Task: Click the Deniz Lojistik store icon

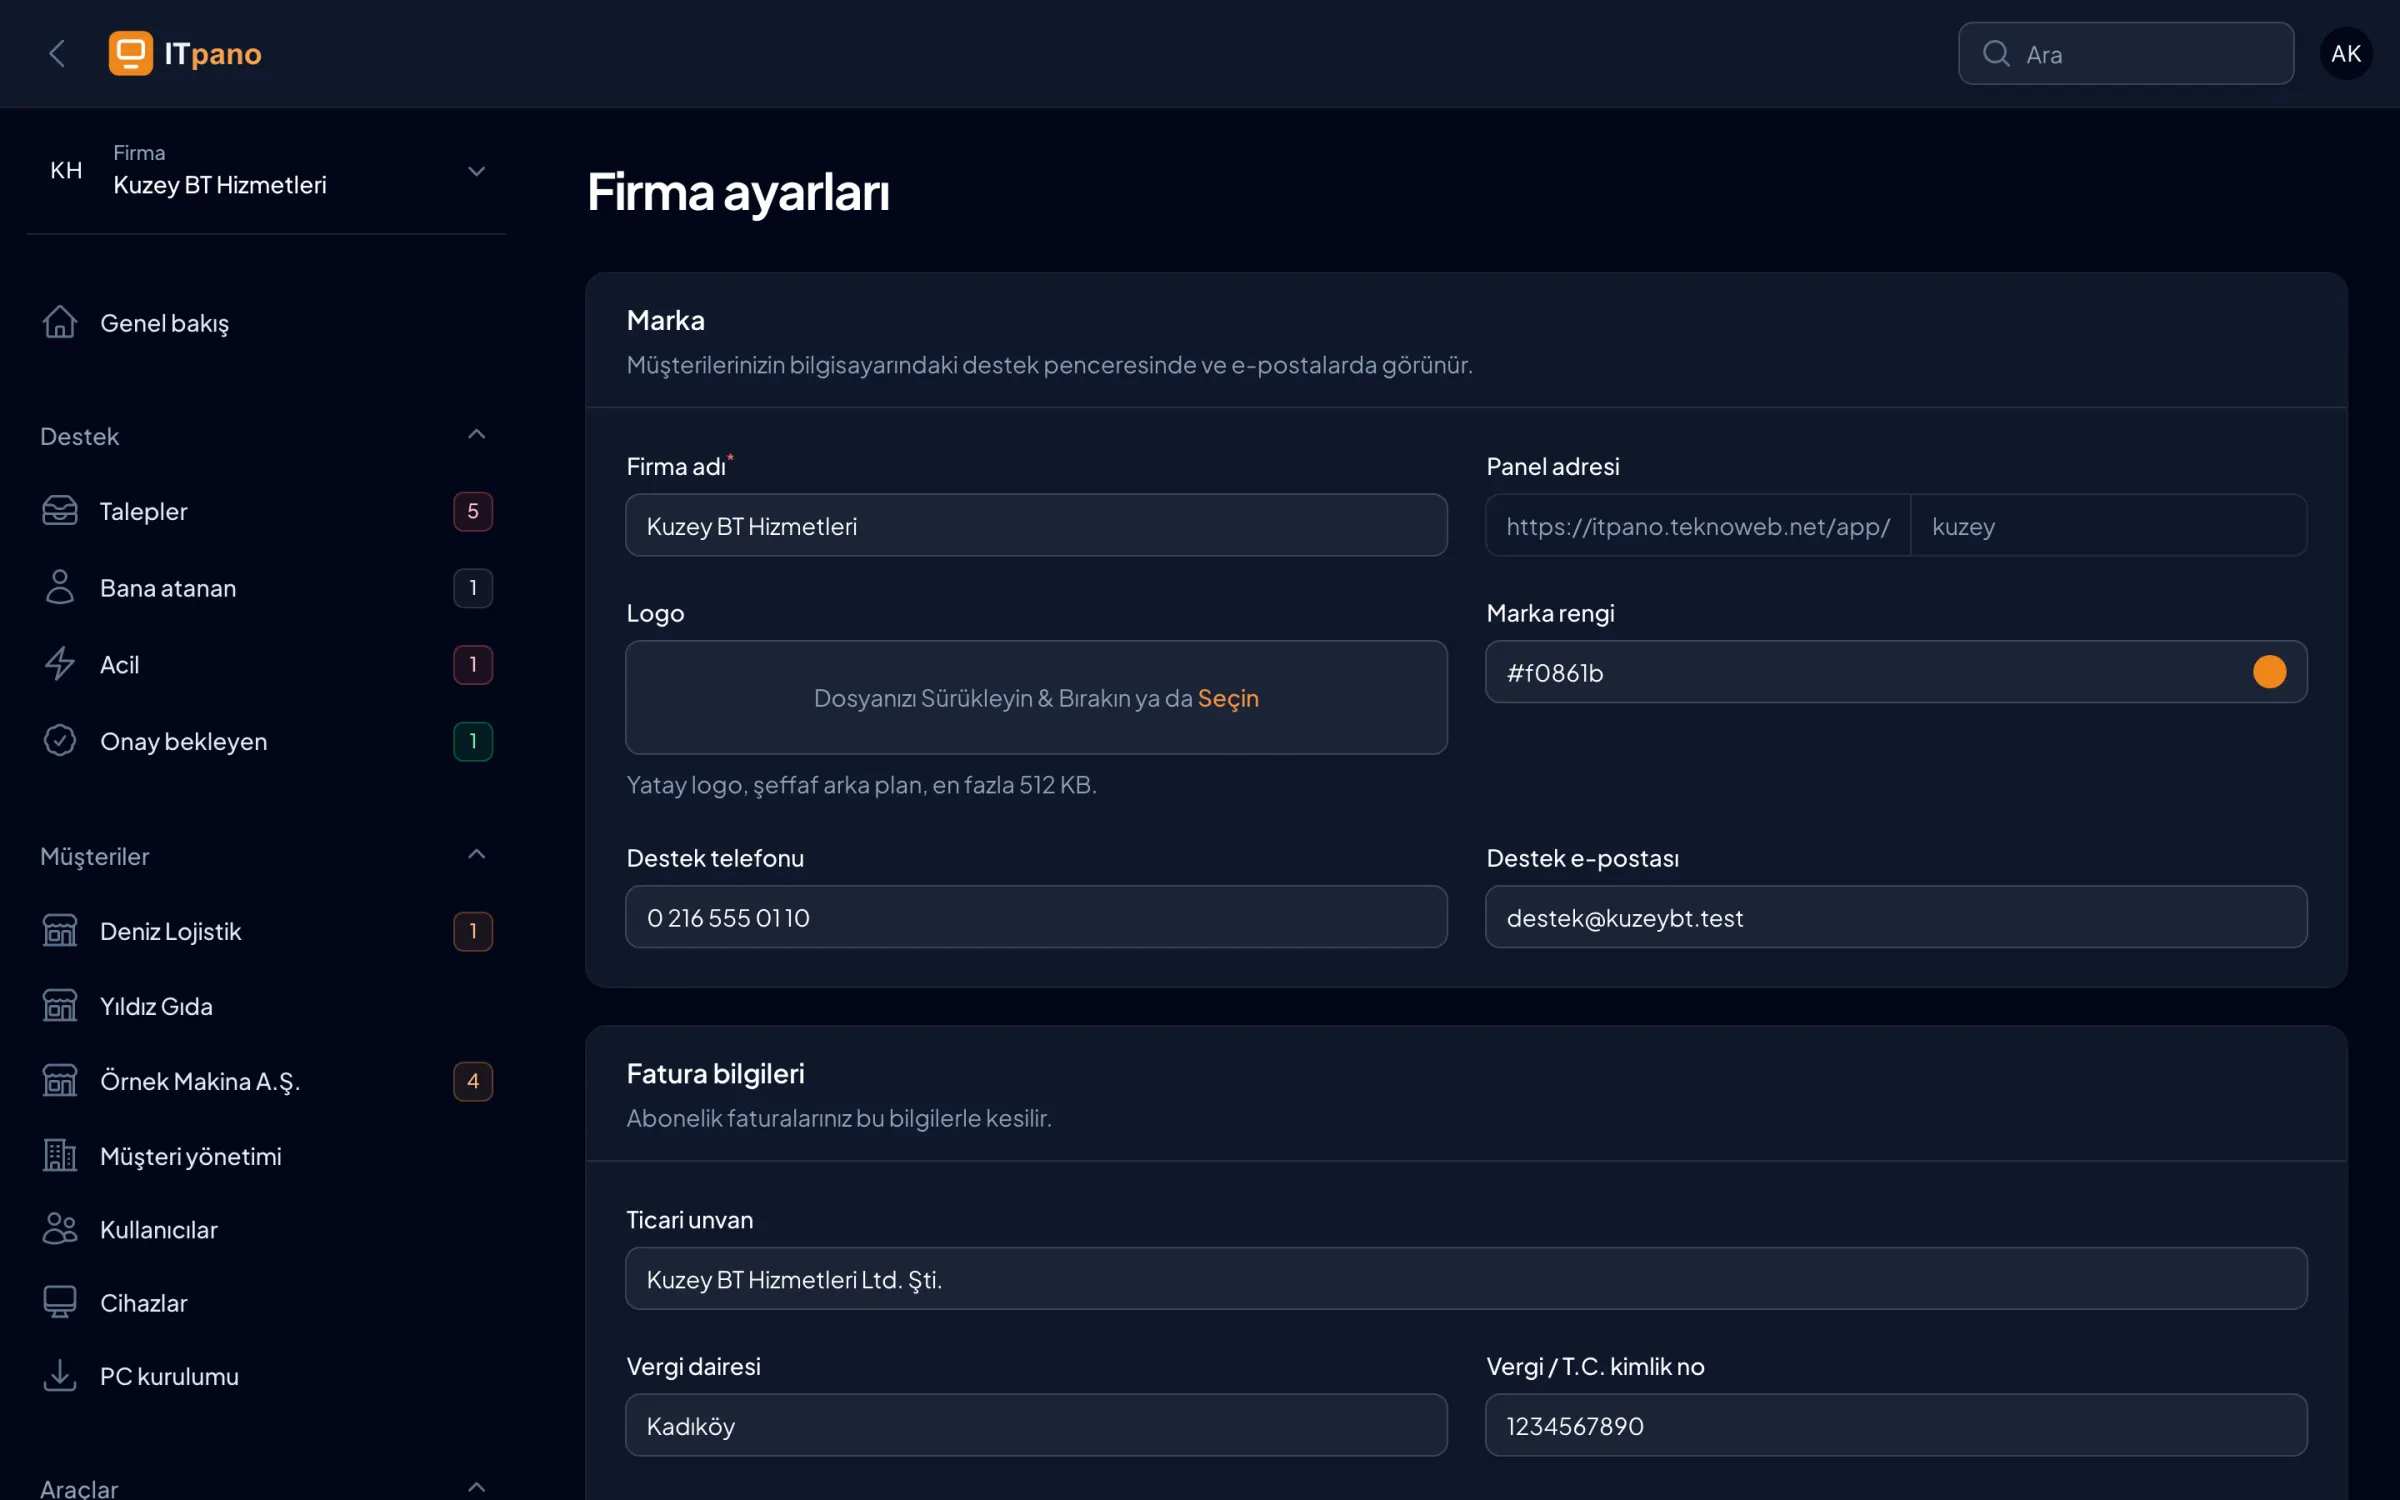Action: tap(60, 931)
